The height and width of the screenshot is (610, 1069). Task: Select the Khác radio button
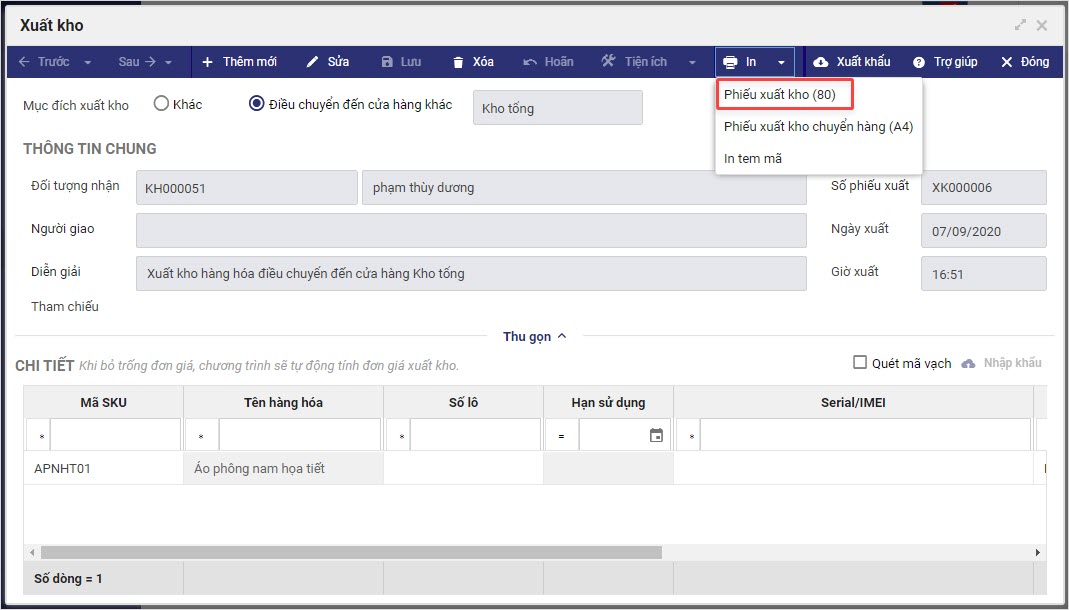[x=161, y=104]
